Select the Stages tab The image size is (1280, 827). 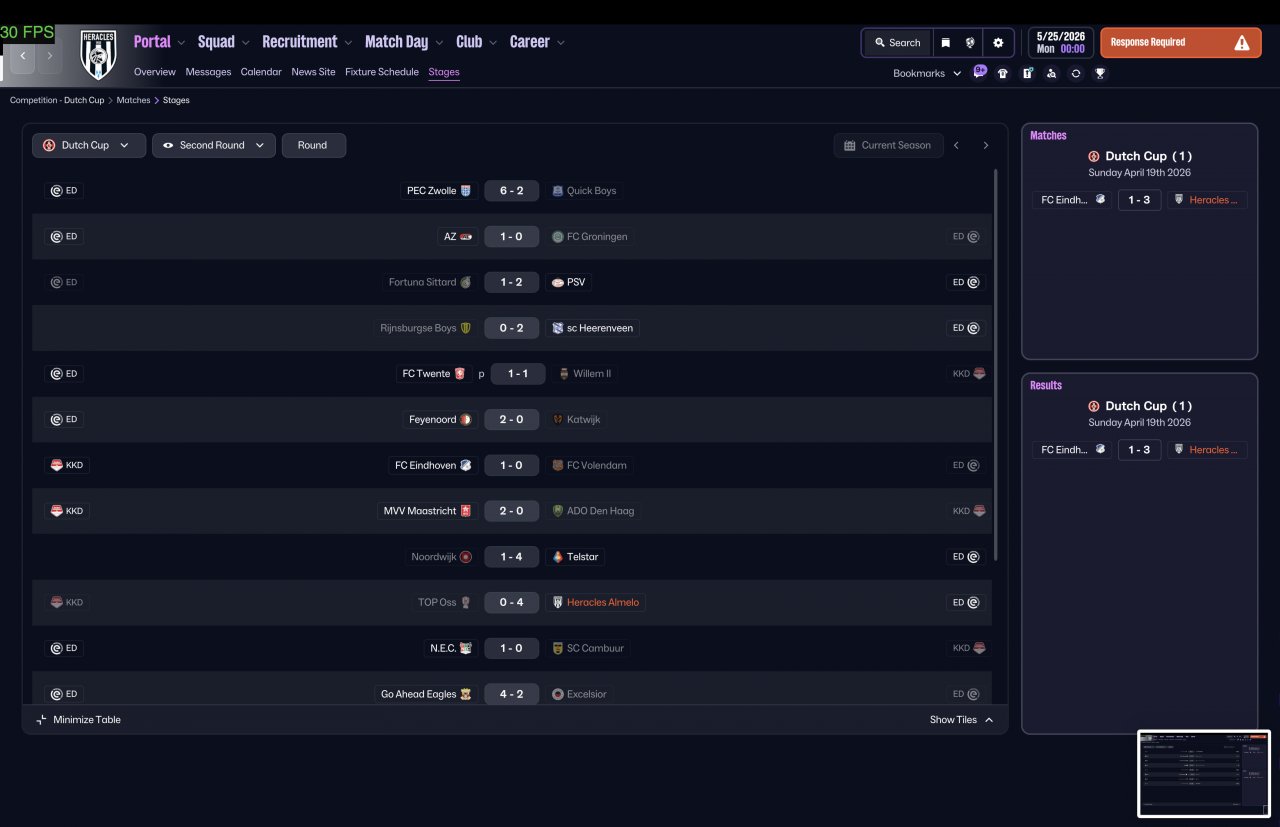pyautogui.click(x=444, y=72)
